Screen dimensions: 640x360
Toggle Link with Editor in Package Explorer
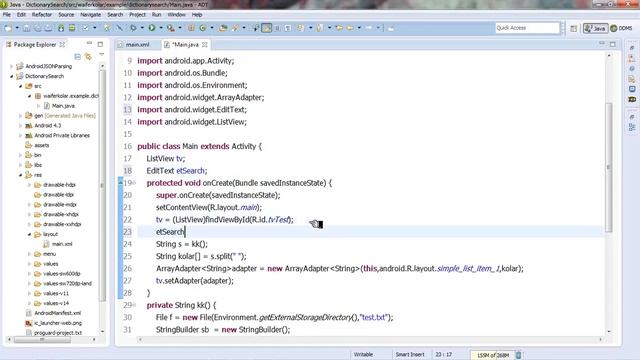click(x=88, y=56)
